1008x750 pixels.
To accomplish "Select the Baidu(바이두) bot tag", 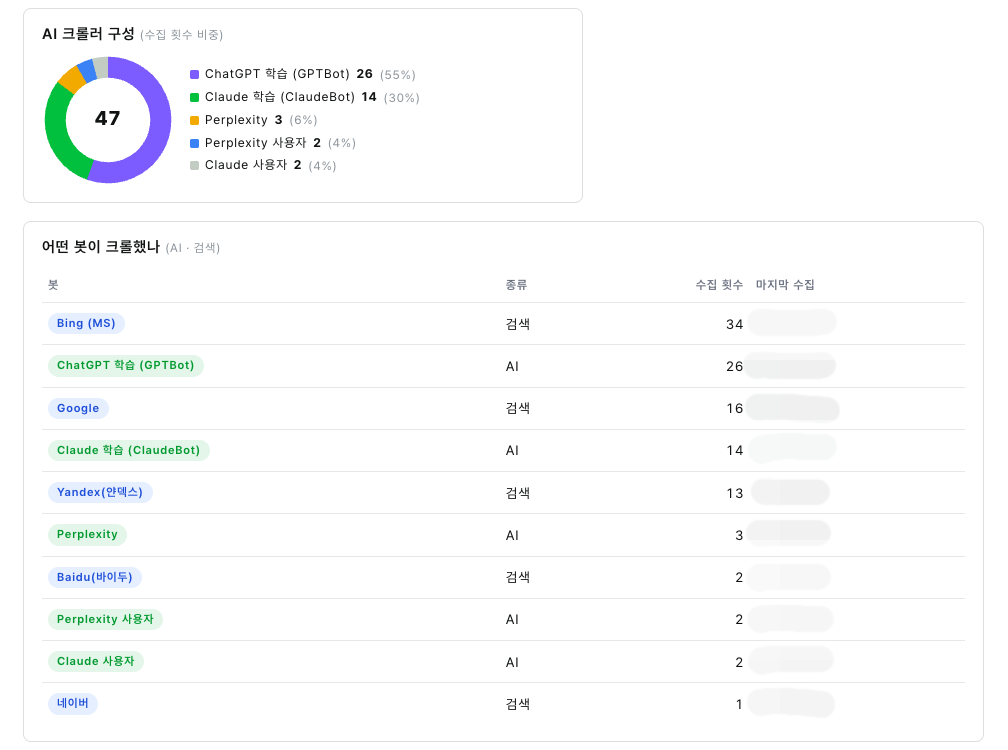I will pyautogui.click(x=94, y=577).
